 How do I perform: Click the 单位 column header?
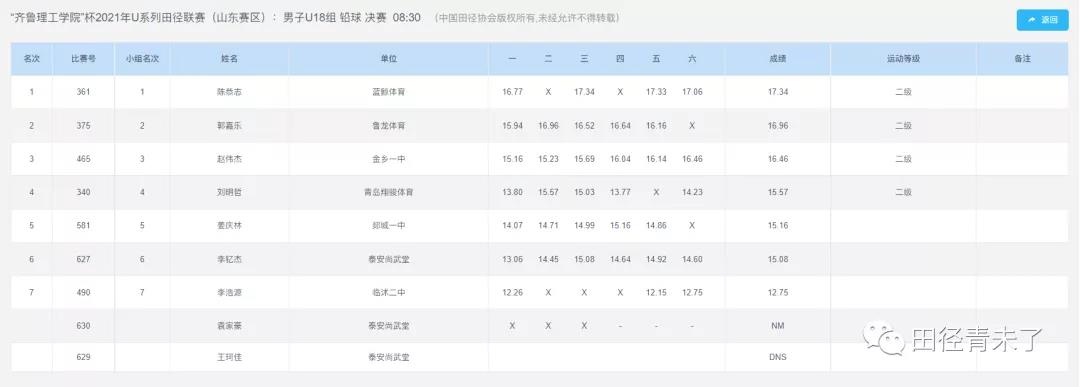[x=388, y=59]
